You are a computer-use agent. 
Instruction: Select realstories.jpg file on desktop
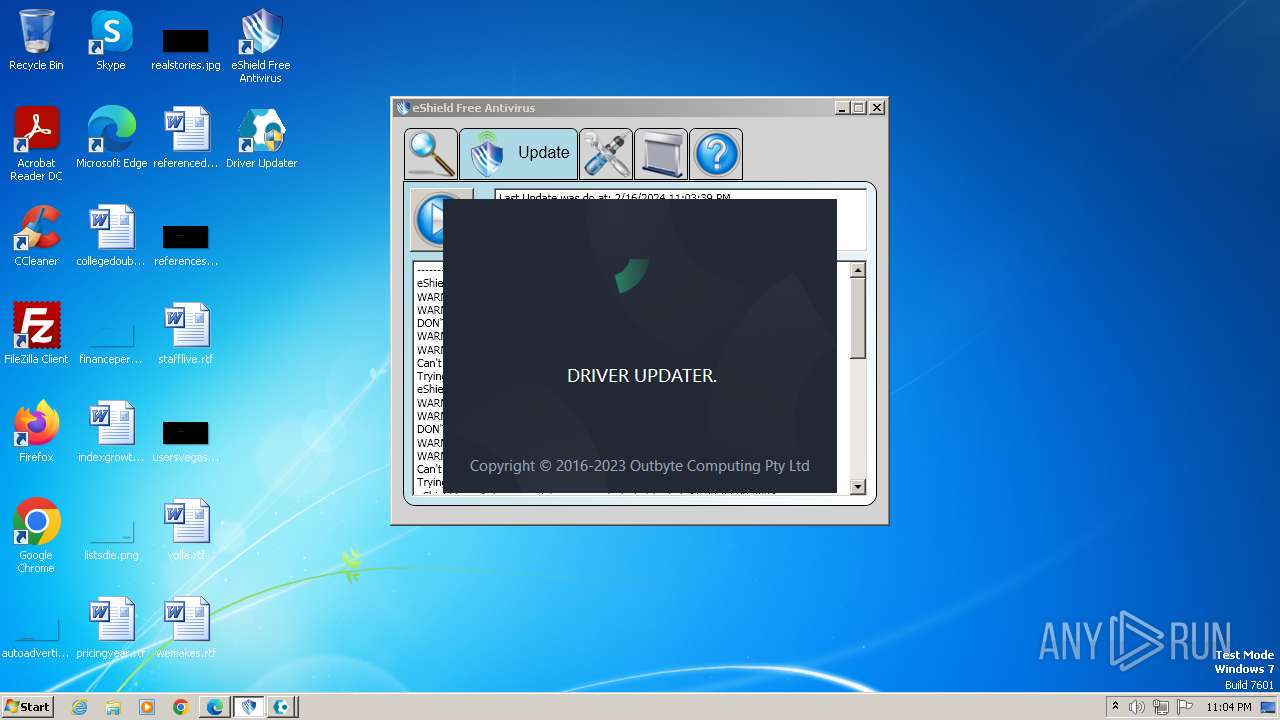[186, 50]
